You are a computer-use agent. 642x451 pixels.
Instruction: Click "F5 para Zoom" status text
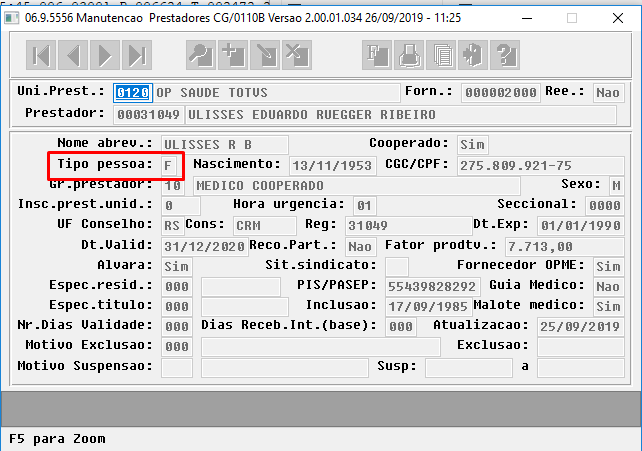tap(57, 439)
